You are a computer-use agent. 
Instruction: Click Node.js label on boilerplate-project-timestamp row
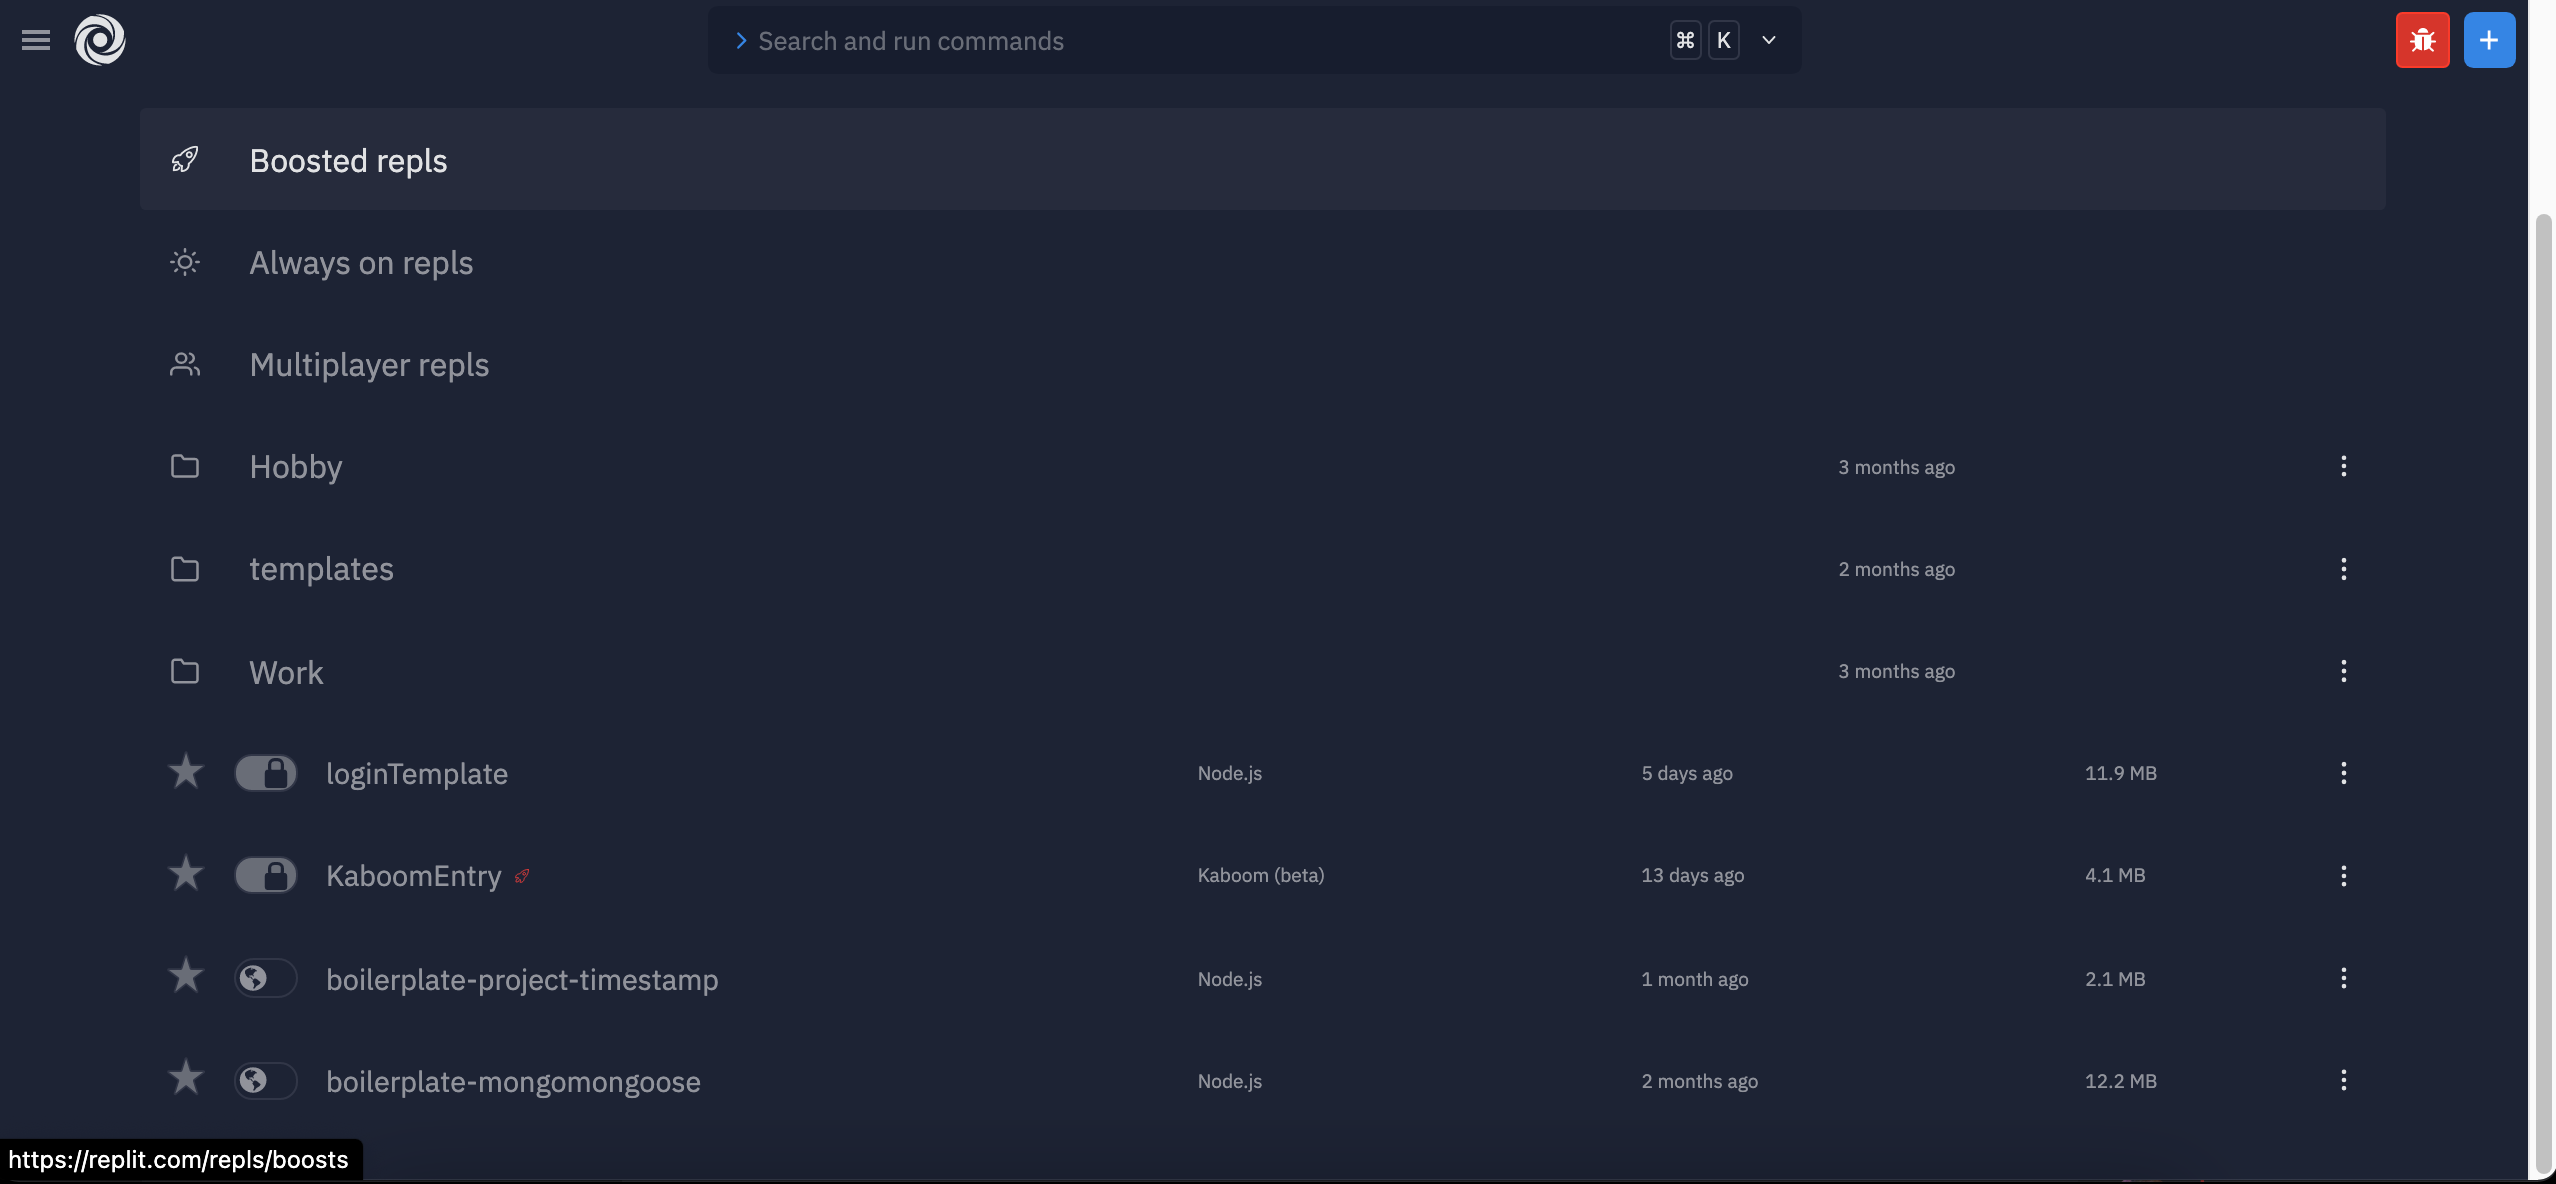coord(1230,979)
